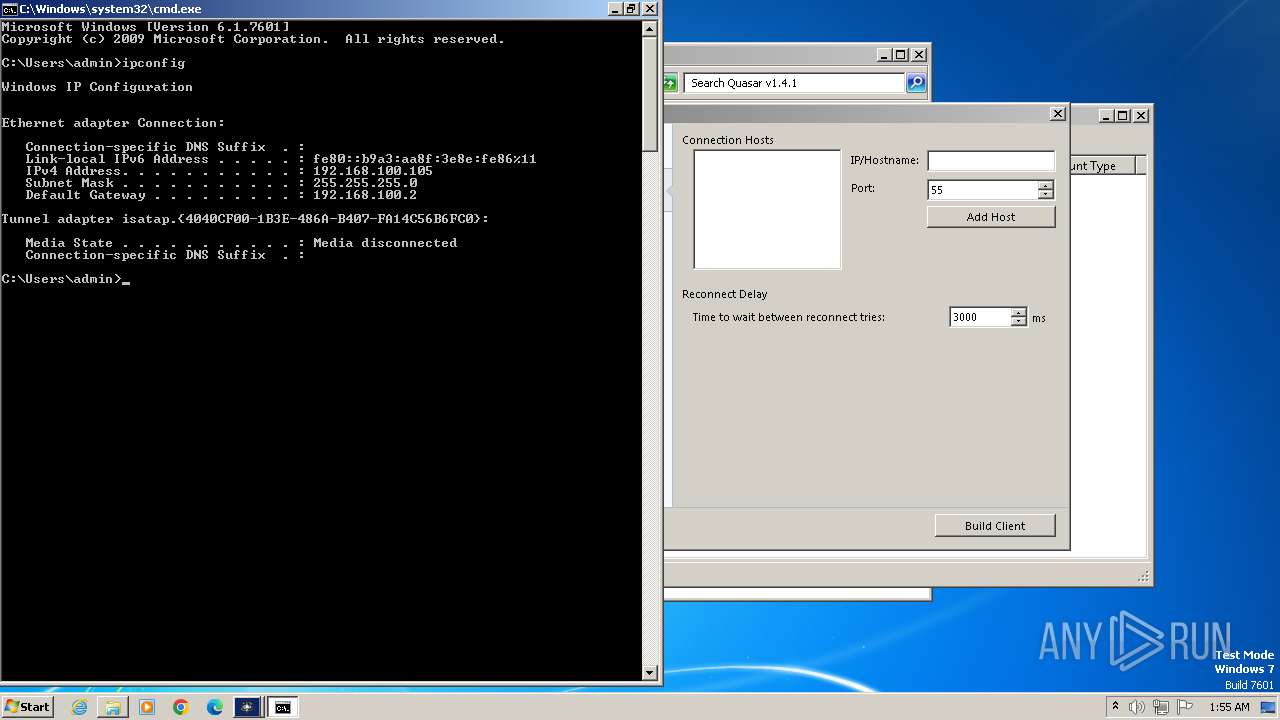
Task: Click into the Port number field
Action: point(982,190)
